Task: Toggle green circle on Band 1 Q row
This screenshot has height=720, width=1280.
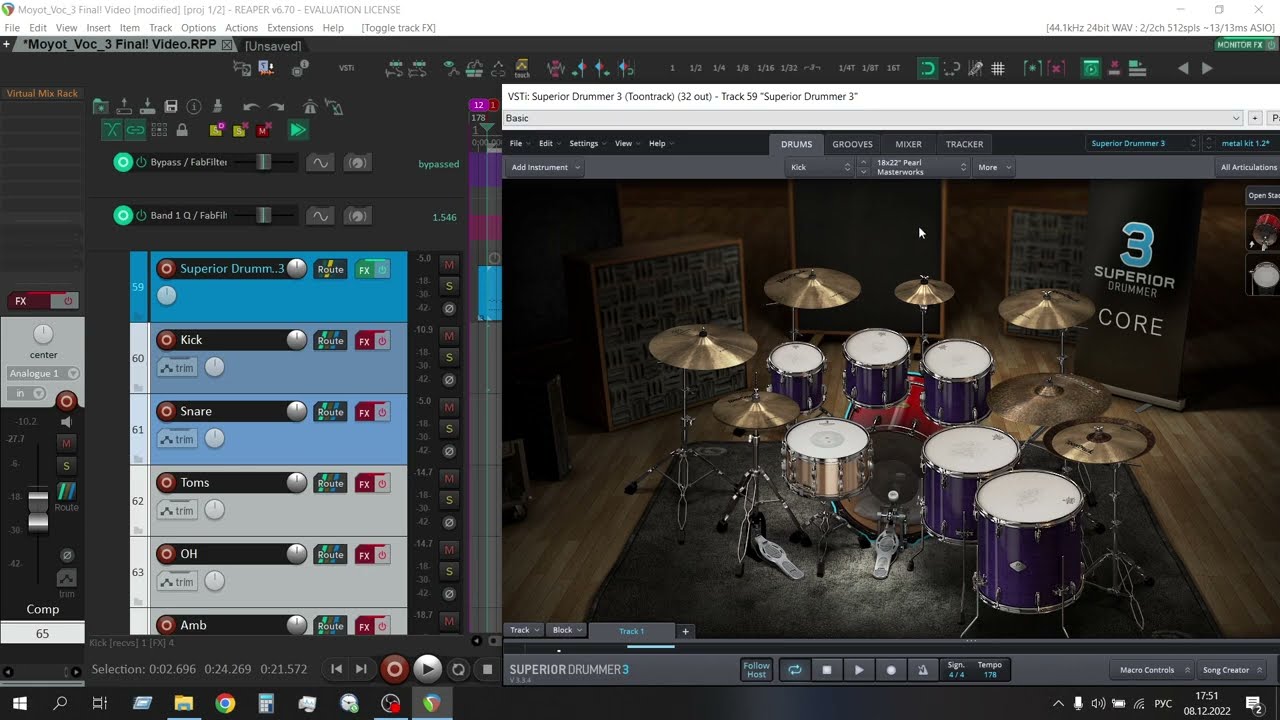Action: [123, 215]
